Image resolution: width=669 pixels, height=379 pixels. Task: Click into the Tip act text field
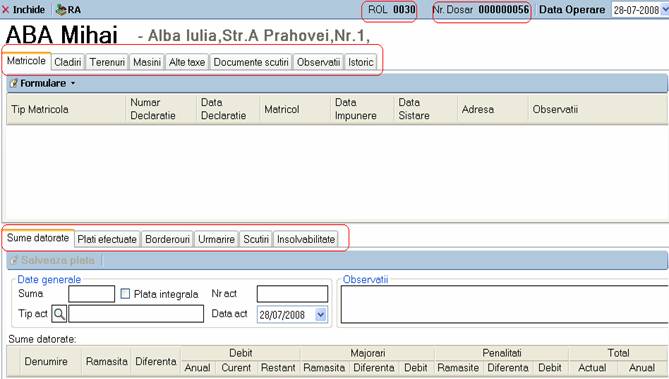(136, 314)
